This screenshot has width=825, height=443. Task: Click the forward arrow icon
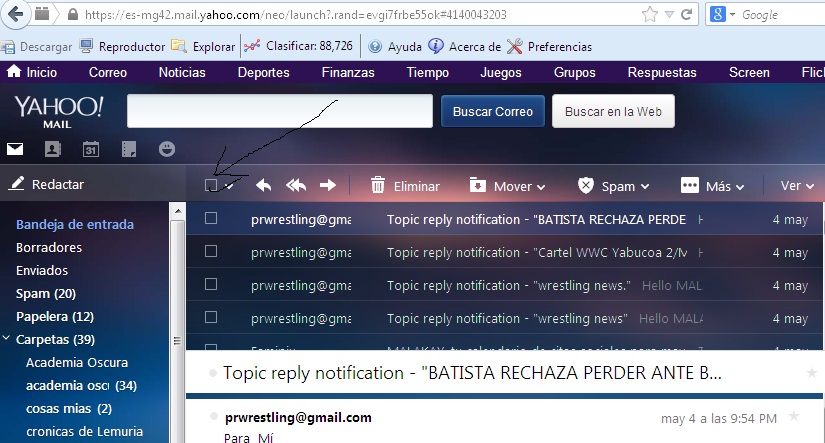point(328,185)
